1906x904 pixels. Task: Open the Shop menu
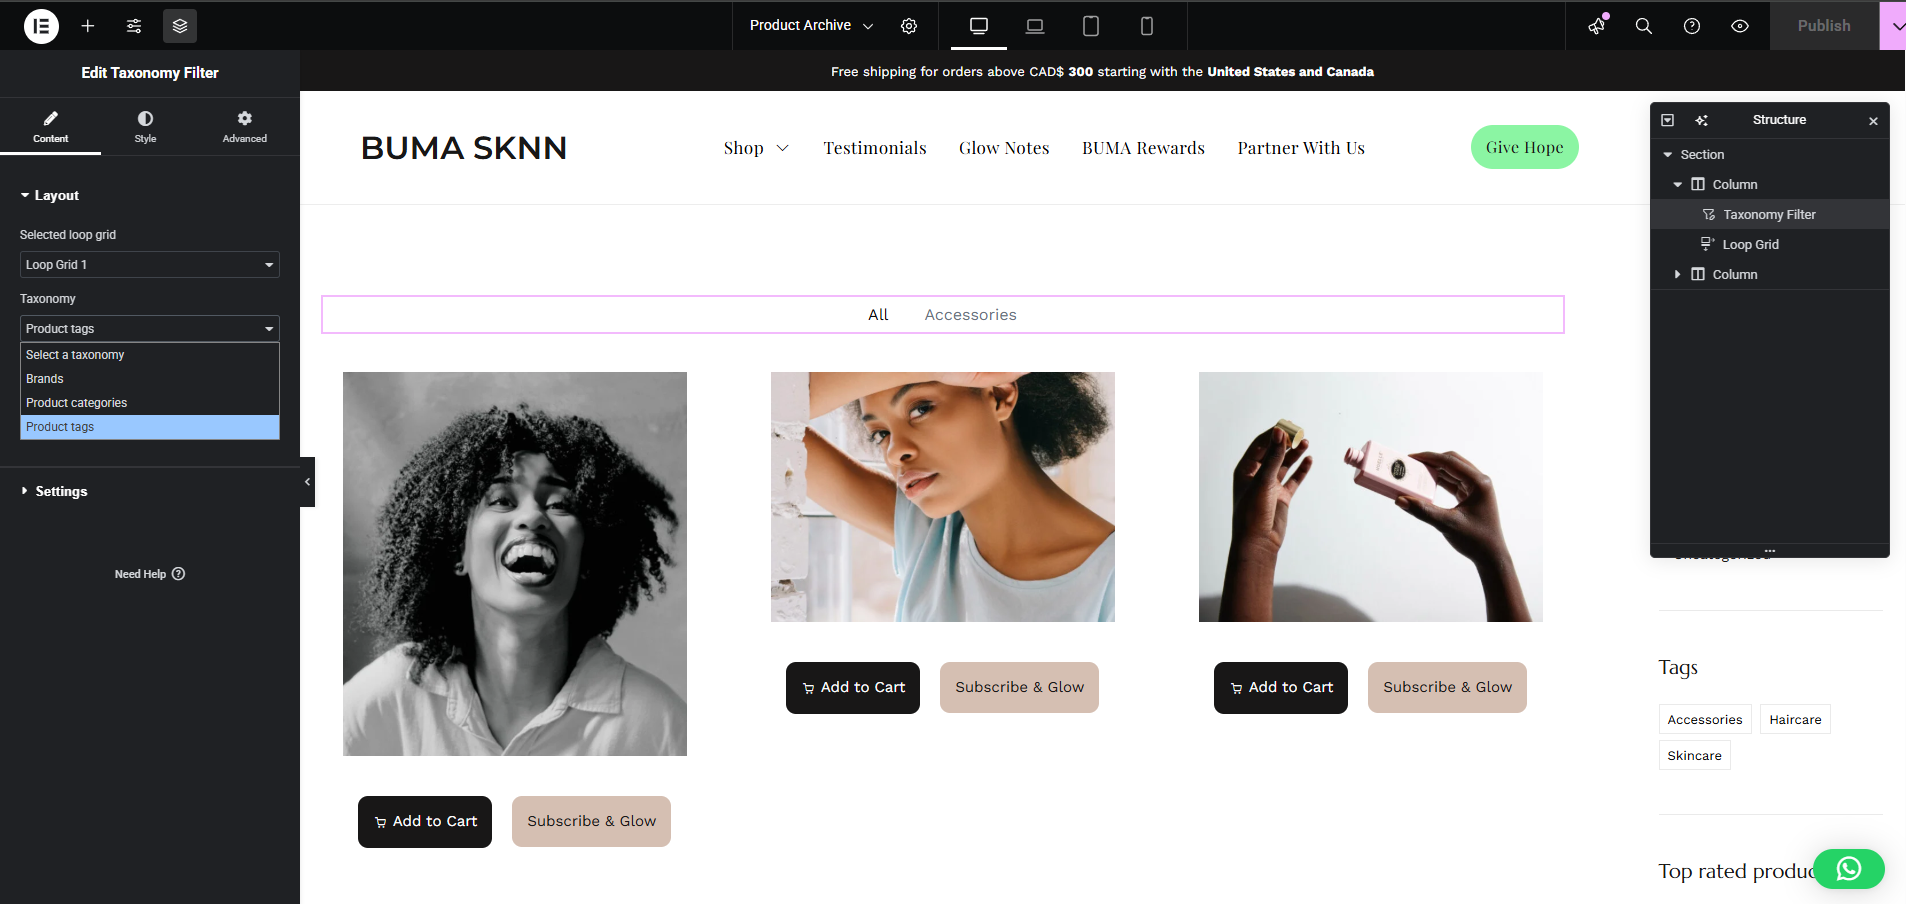click(x=756, y=148)
